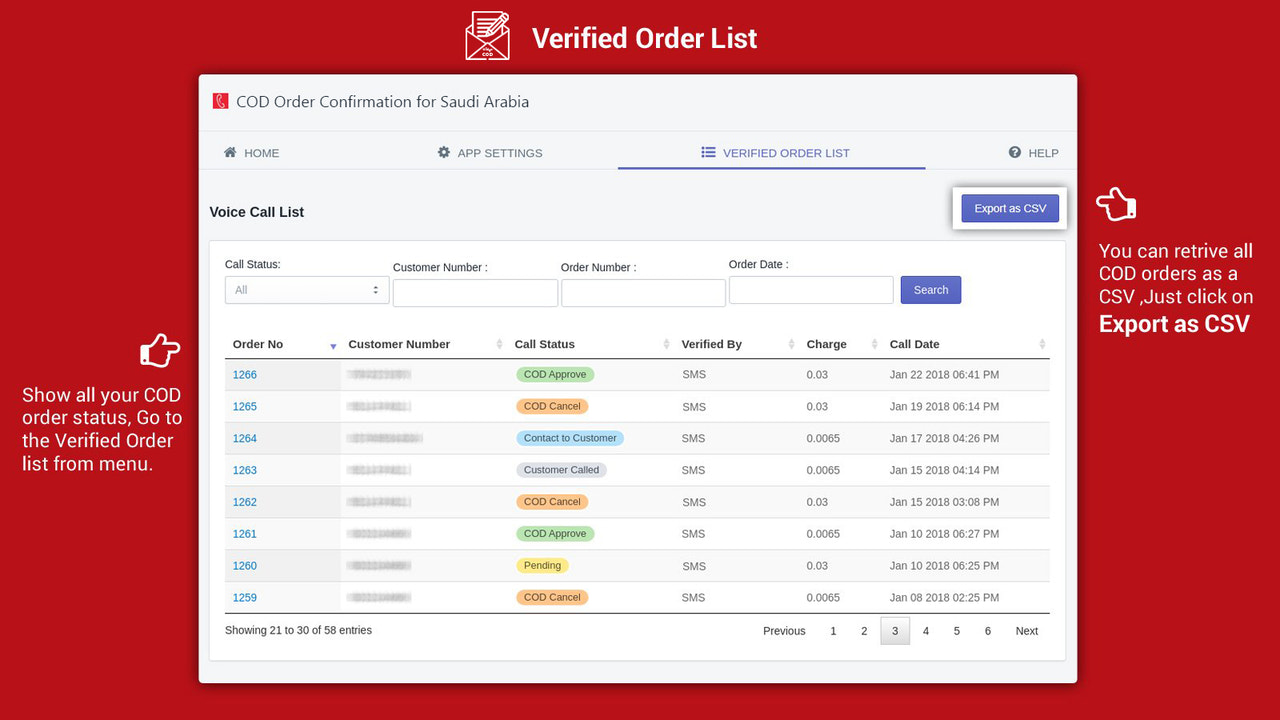Click the Export as CSV button

[x=1009, y=208]
